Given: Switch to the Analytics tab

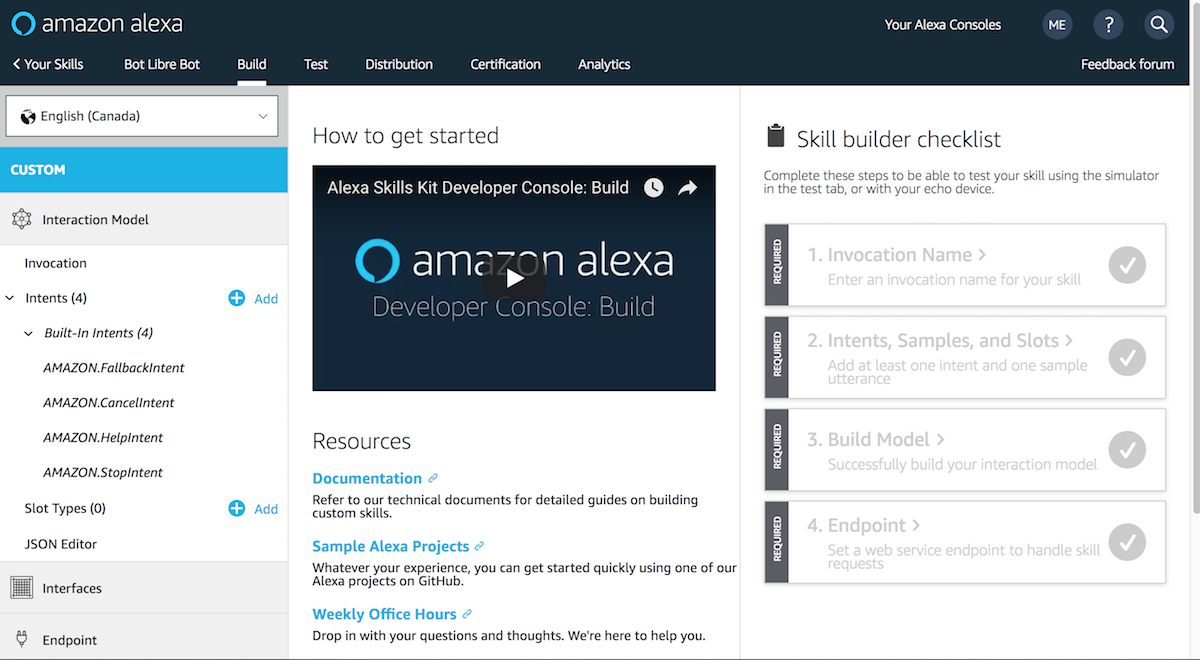Looking at the screenshot, I should [604, 64].
